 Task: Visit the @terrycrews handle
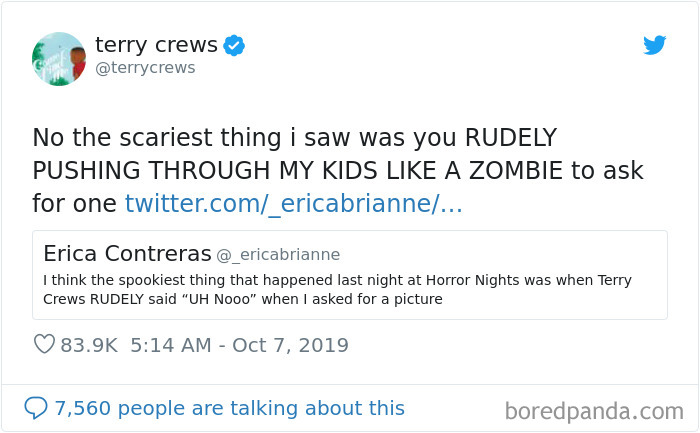145,68
